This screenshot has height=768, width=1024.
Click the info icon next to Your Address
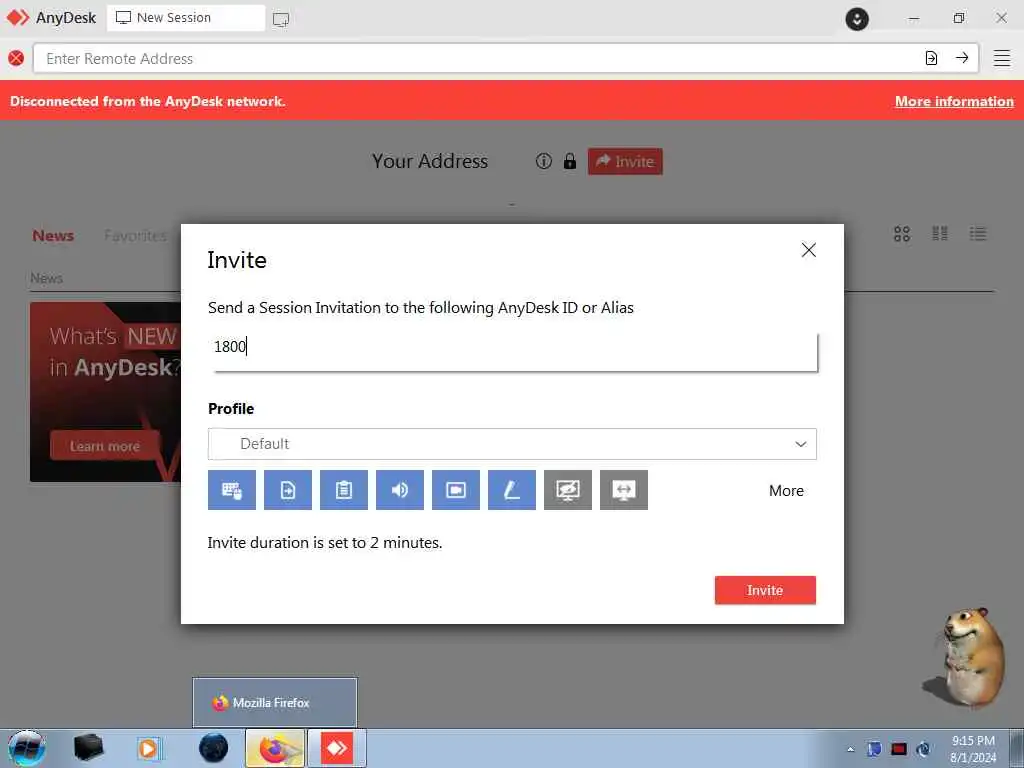coord(543,161)
